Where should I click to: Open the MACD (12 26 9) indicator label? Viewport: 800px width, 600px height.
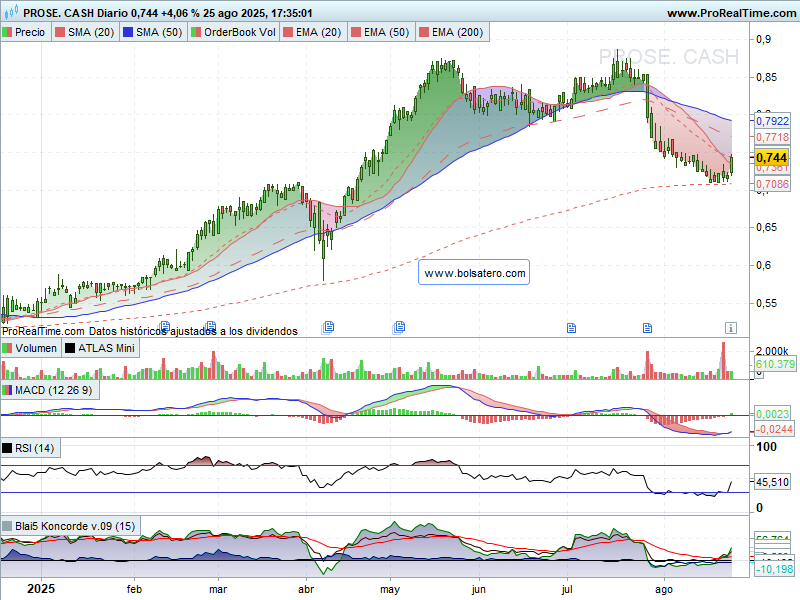(x=52, y=389)
